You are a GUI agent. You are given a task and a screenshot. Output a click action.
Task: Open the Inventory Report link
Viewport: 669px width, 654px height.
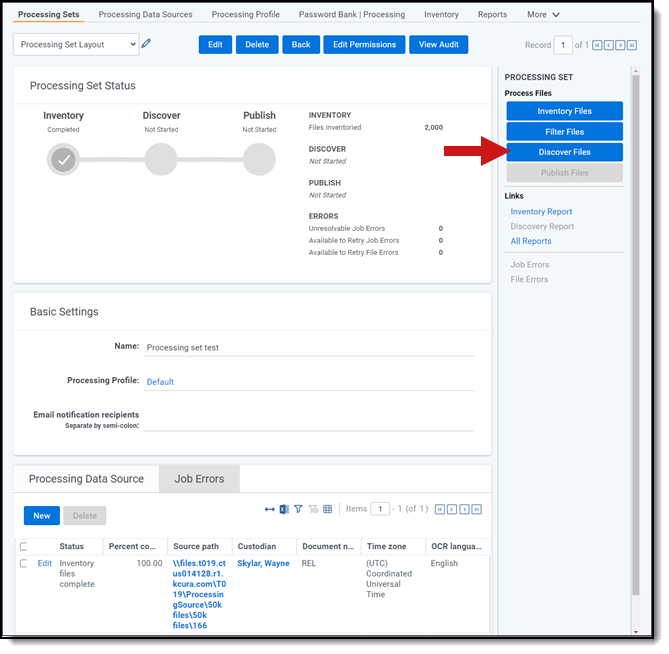pos(541,212)
